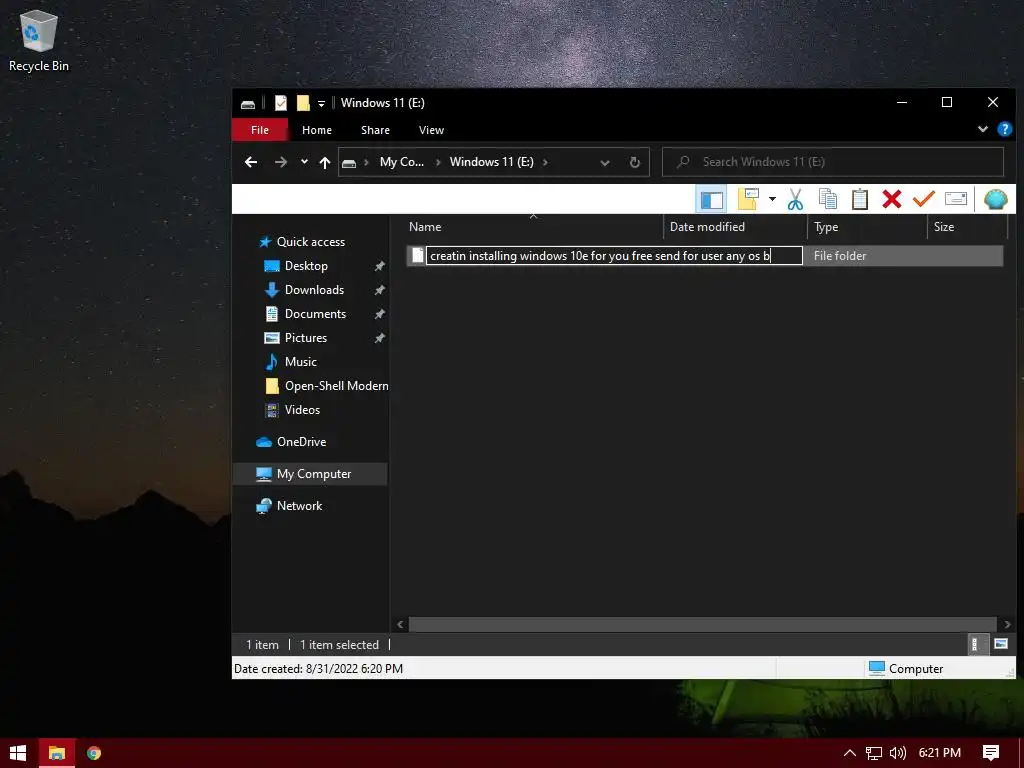Click the horizontal scrollbar right arrow
The width and height of the screenshot is (1024, 768).
(1007, 624)
